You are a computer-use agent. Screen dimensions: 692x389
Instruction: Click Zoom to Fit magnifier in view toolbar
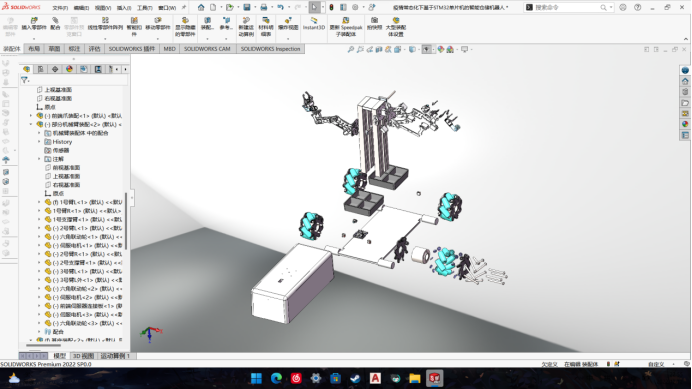click(x=351, y=49)
